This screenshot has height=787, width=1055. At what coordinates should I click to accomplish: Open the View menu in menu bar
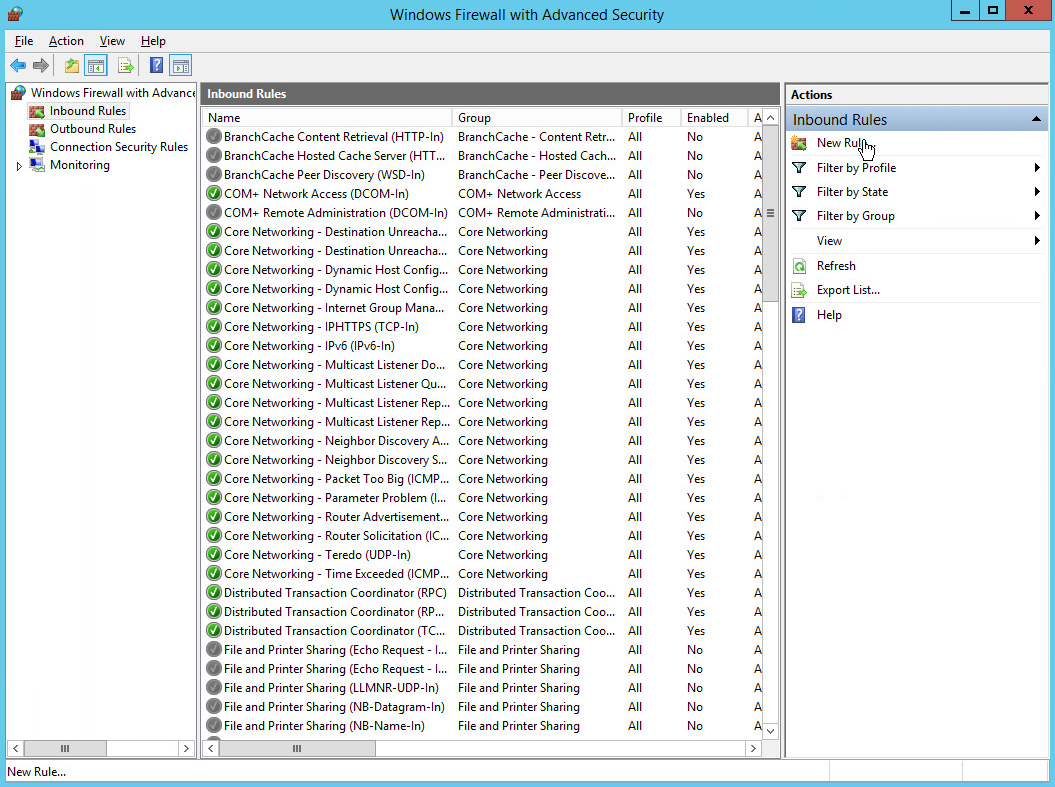(112, 41)
